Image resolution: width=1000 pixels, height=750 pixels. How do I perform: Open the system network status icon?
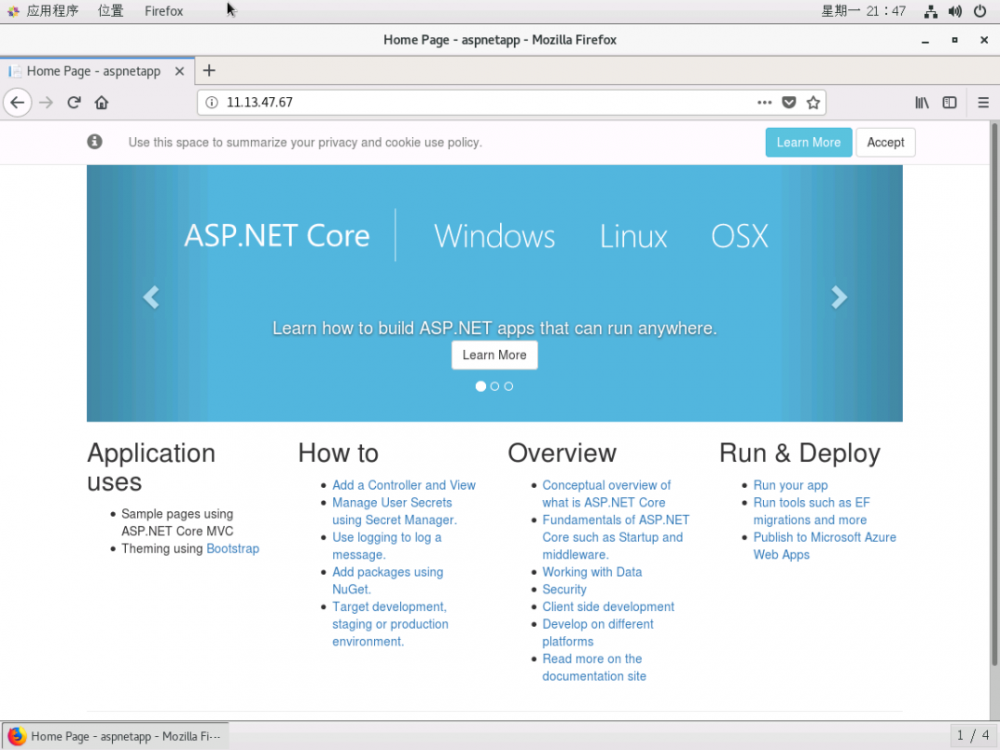[x=930, y=11]
